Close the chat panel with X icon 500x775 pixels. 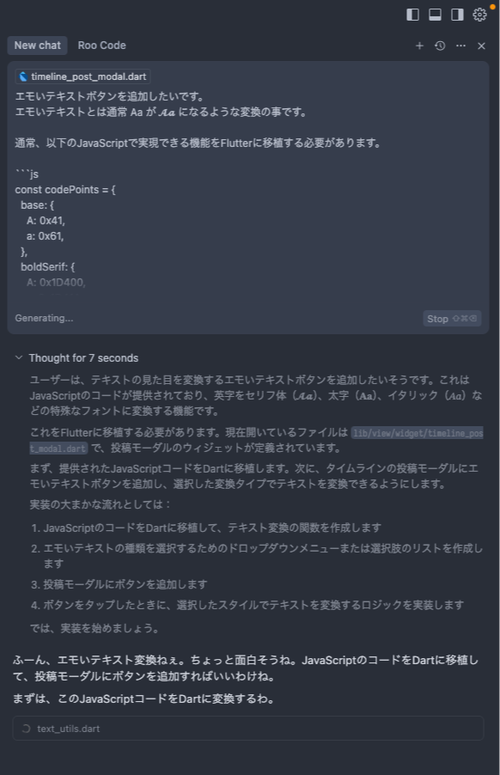pyautogui.click(x=481, y=46)
